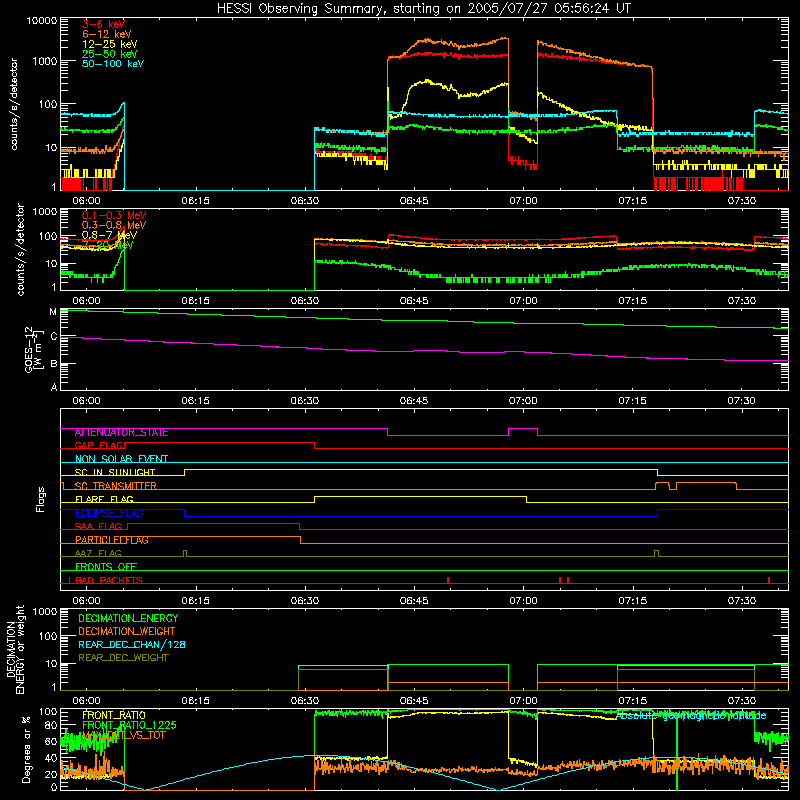Screen dimensions: 800x800
Task: Click the A class tick on GOES axis
Action: tap(54, 387)
